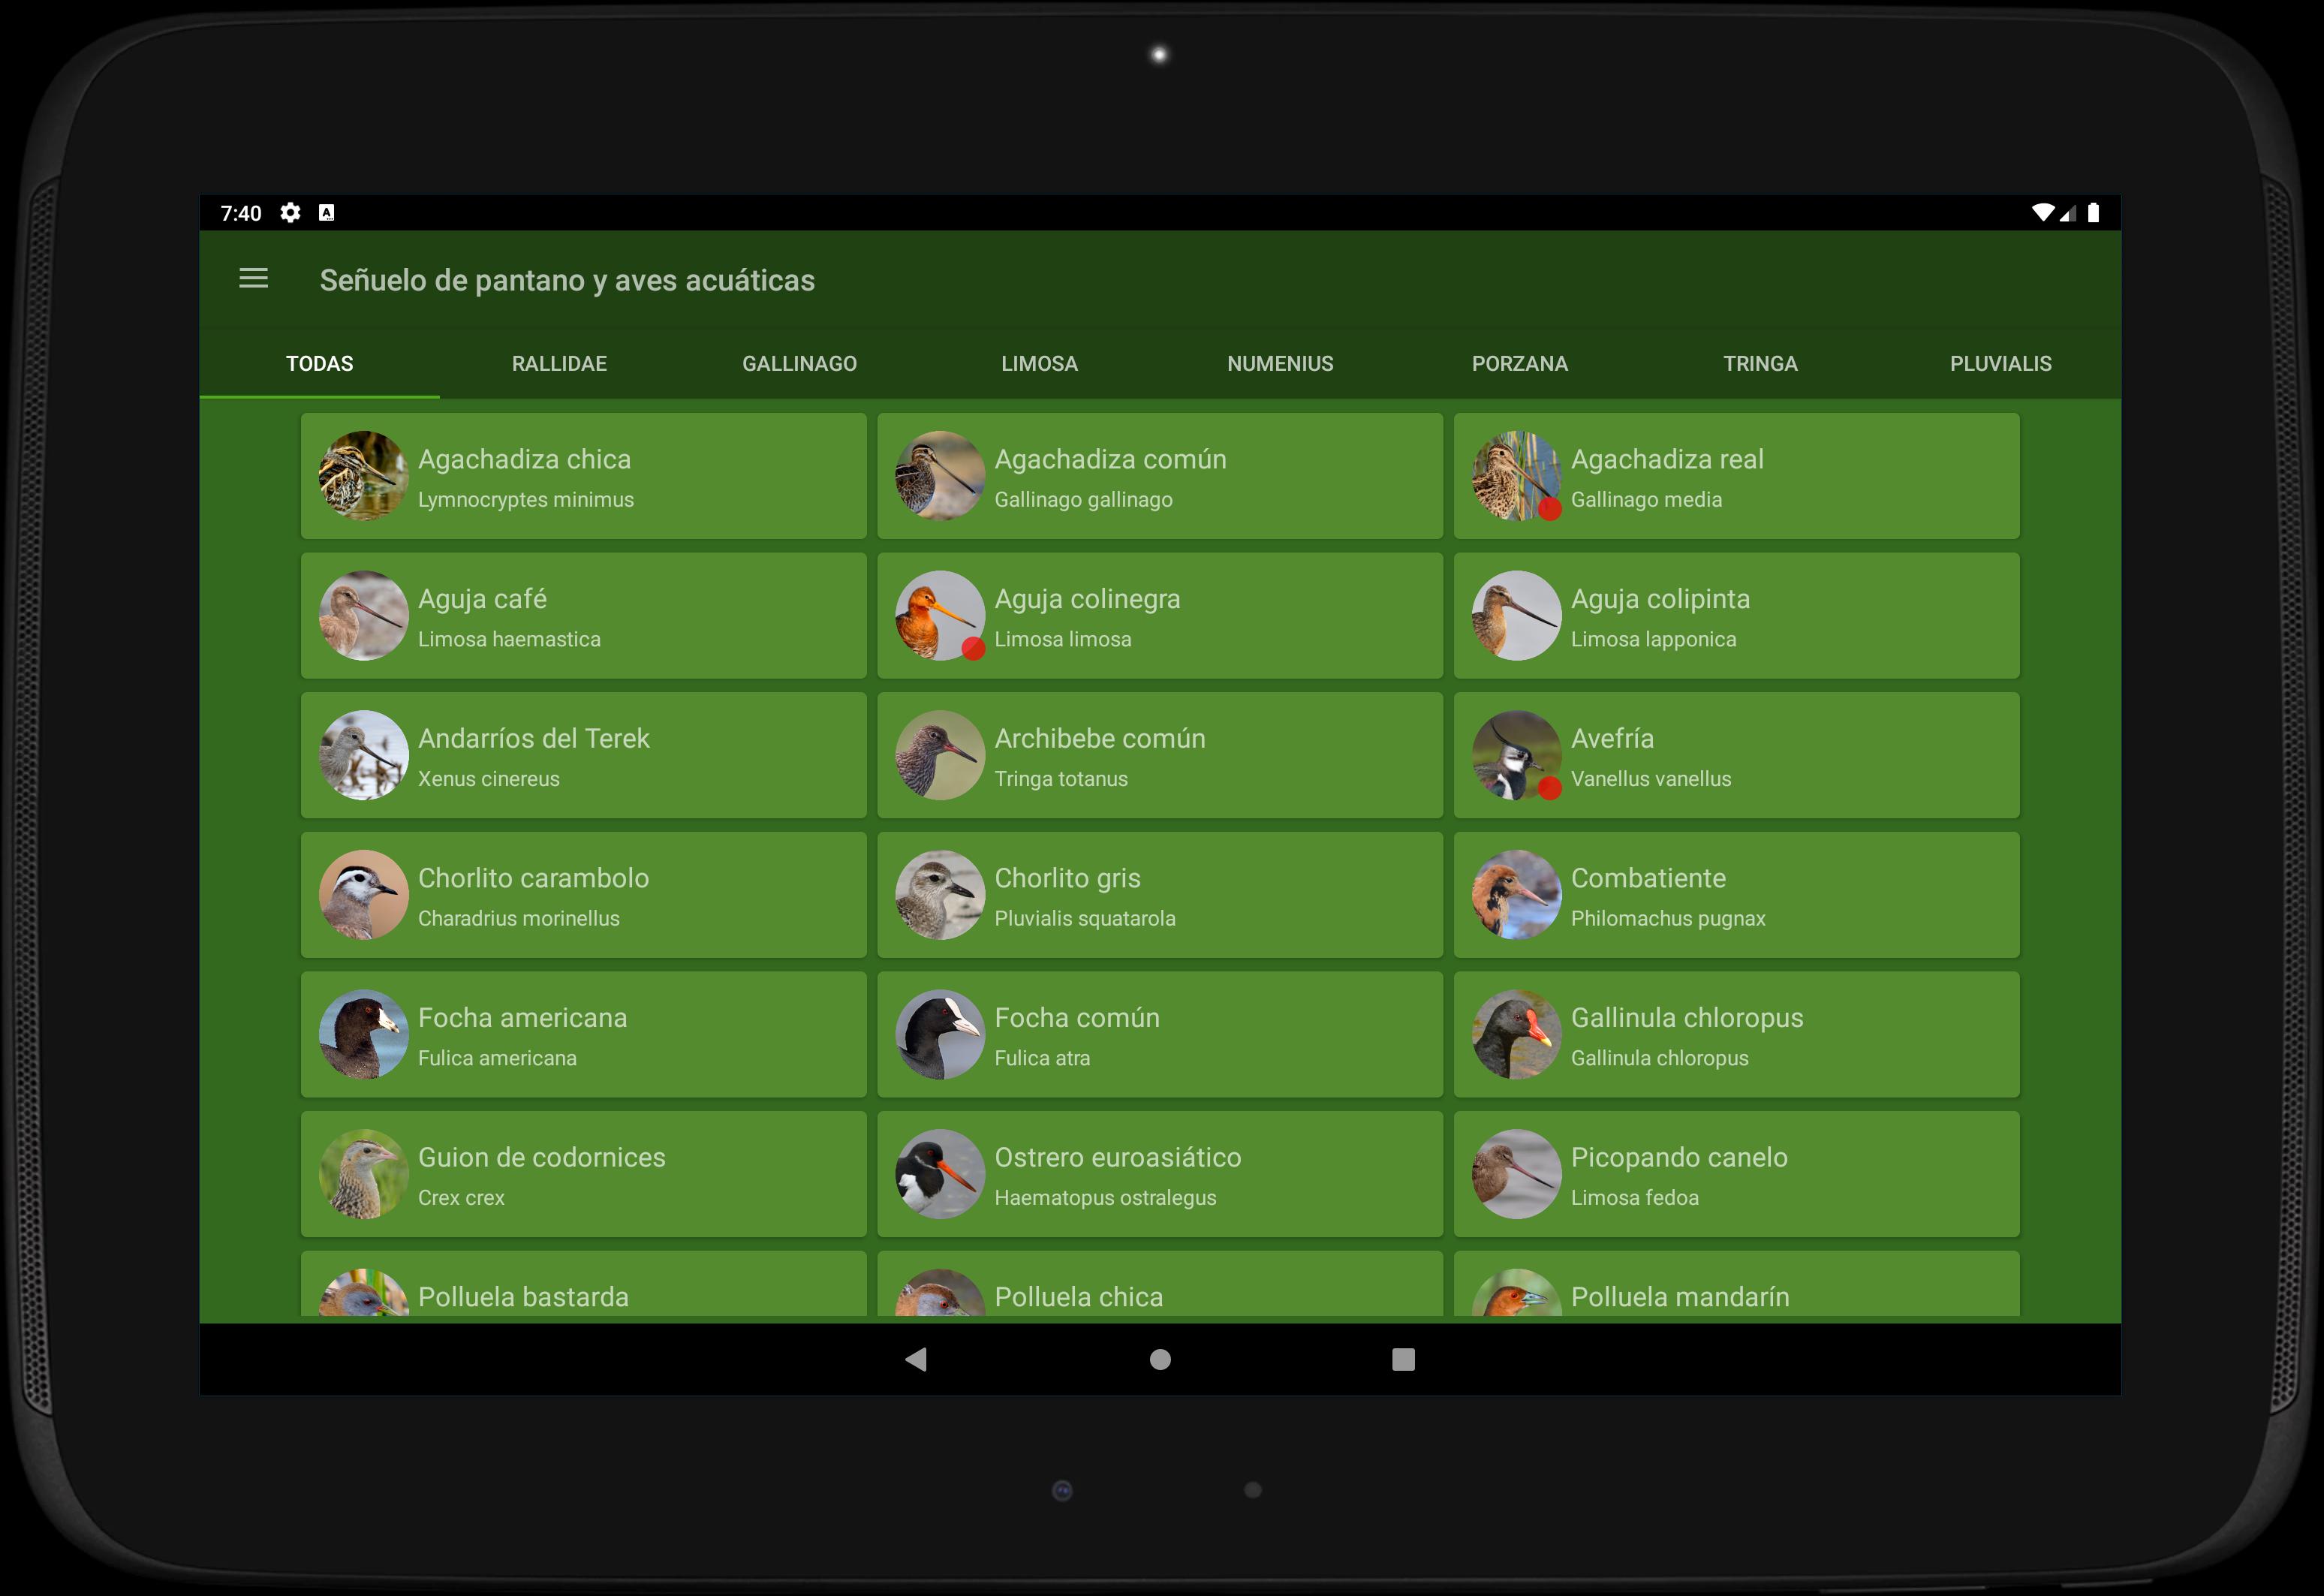Image resolution: width=2324 pixels, height=1596 pixels.
Task: Click the red dot on Agachadiza real
Action: point(1550,509)
